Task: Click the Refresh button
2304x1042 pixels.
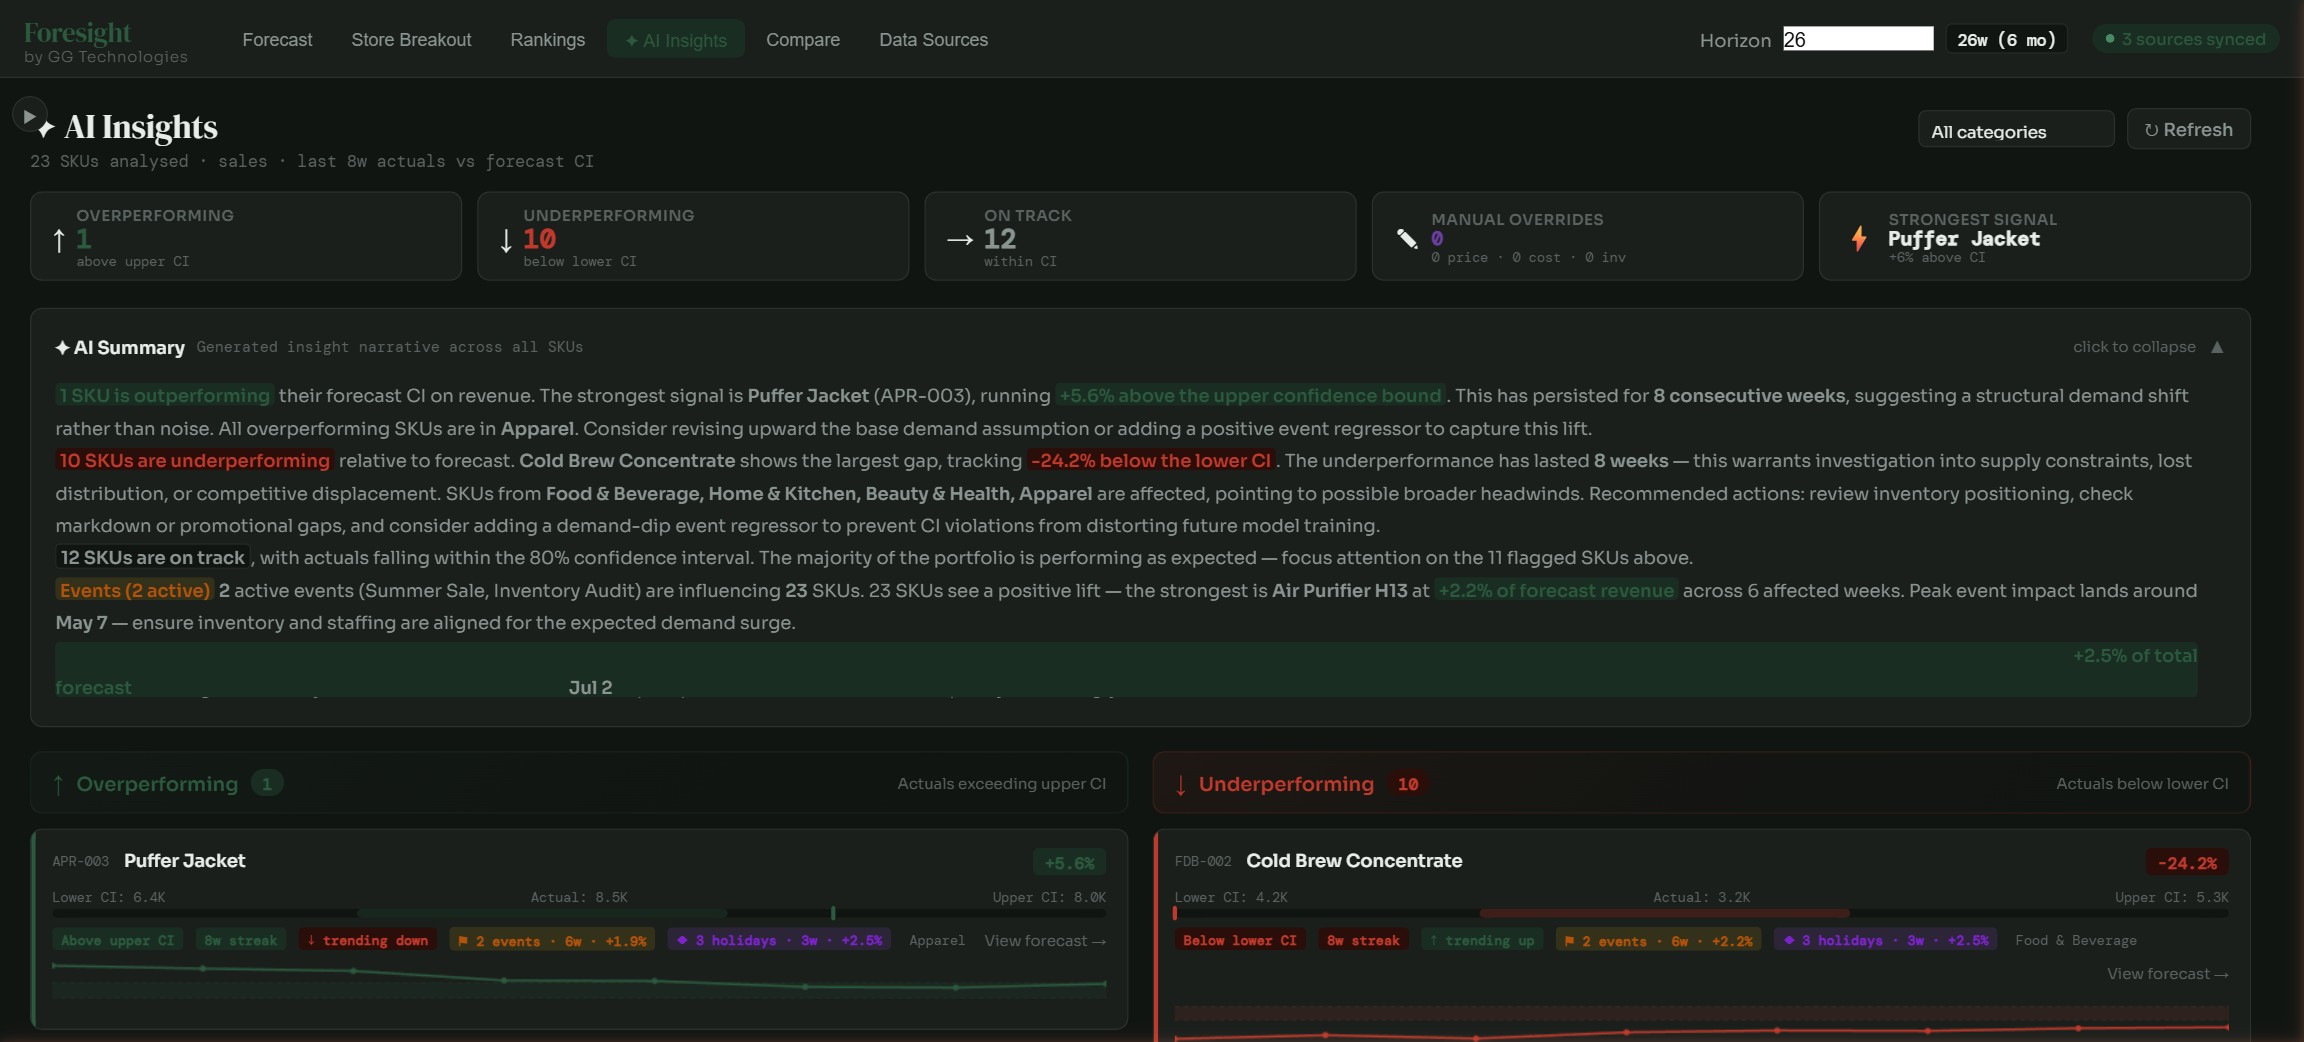Action: [2188, 129]
